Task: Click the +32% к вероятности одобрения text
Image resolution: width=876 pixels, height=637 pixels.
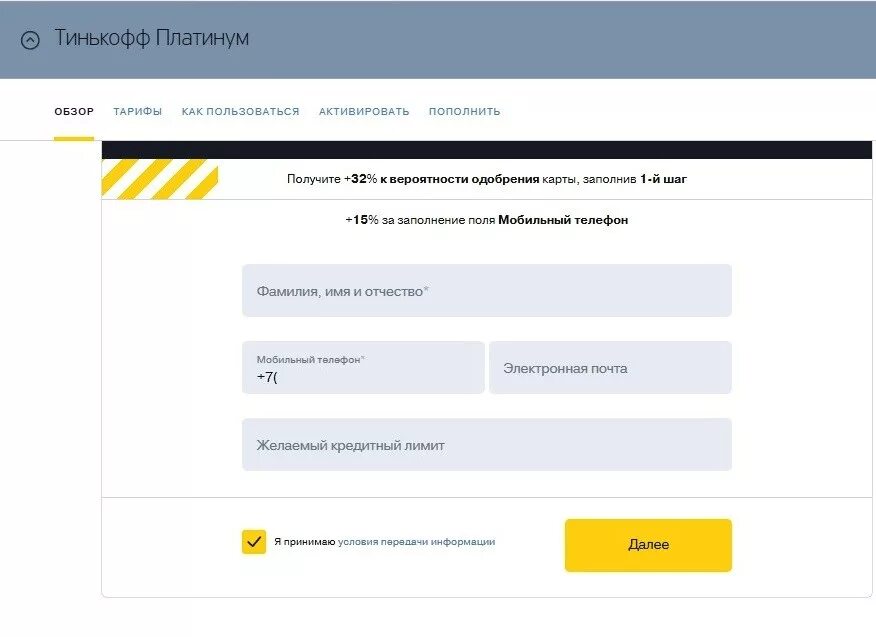Action: pyautogui.click(x=441, y=179)
